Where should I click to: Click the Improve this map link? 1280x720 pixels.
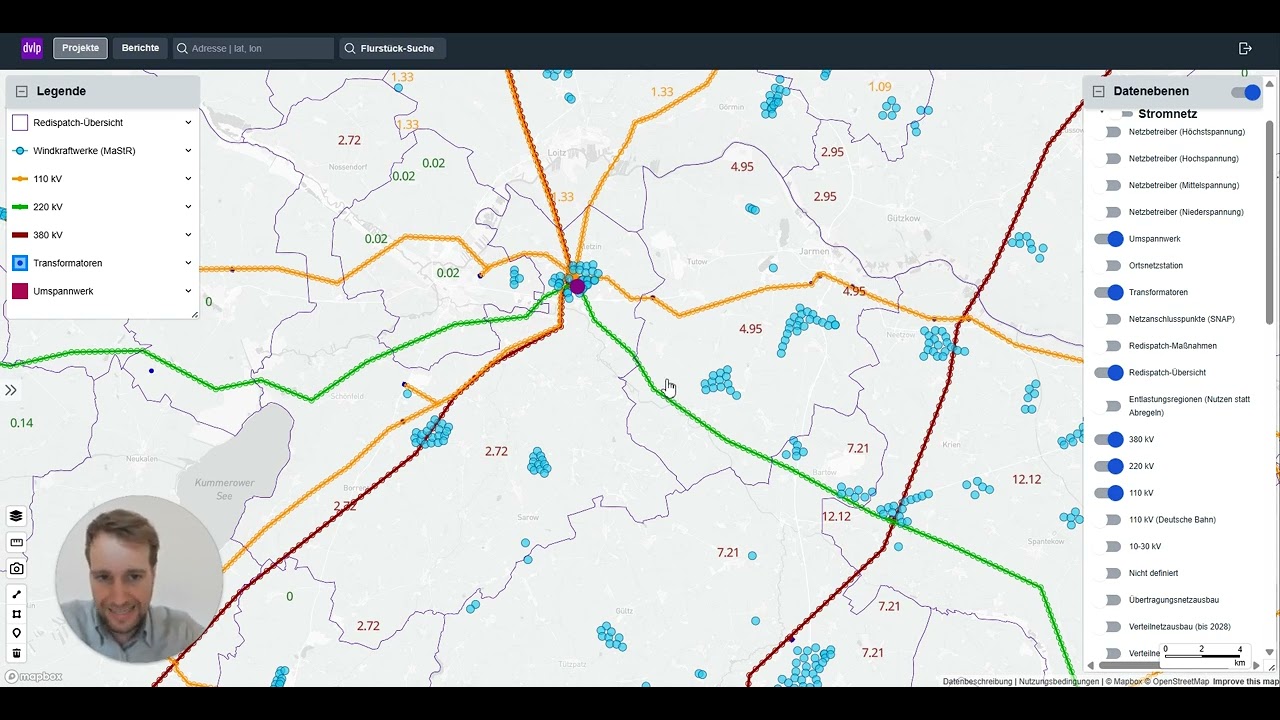tap(1245, 682)
